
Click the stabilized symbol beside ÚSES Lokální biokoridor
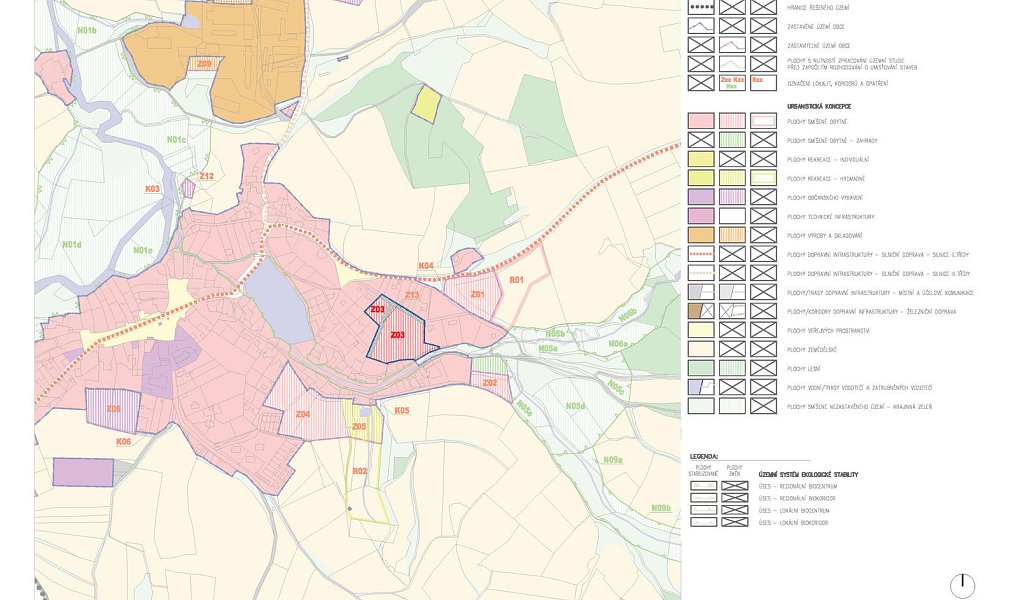(703, 522)
